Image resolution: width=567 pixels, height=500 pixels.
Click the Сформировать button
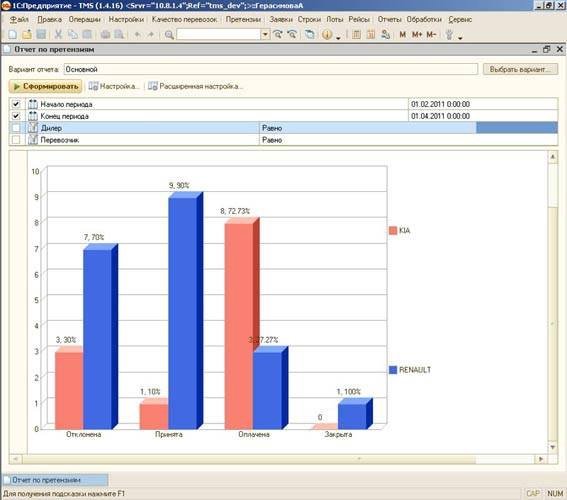(46, 86)
